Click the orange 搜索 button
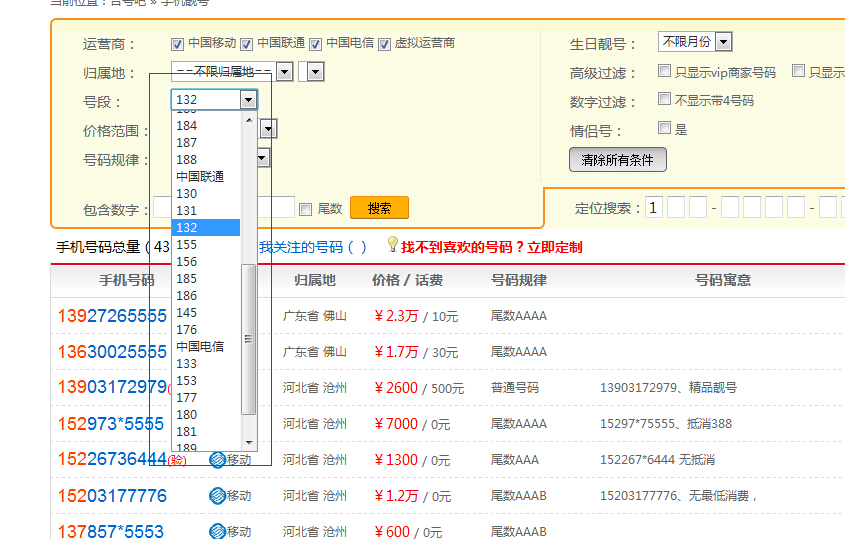The width and height of the screenshot is (845, 539). tap(379, 208)
